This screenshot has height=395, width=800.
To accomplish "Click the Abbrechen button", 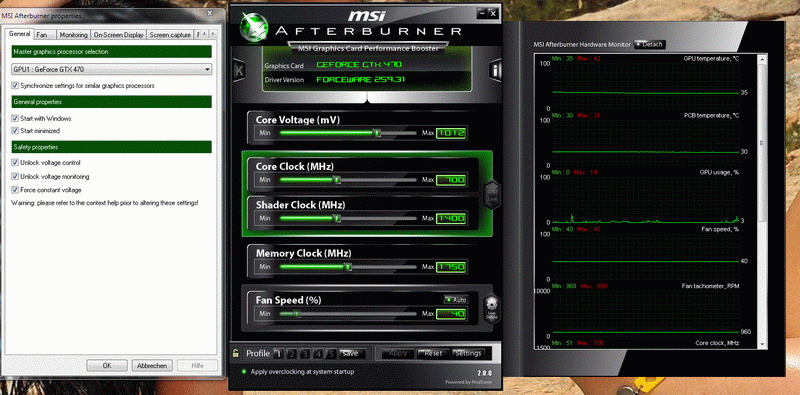I will point(152,365).
